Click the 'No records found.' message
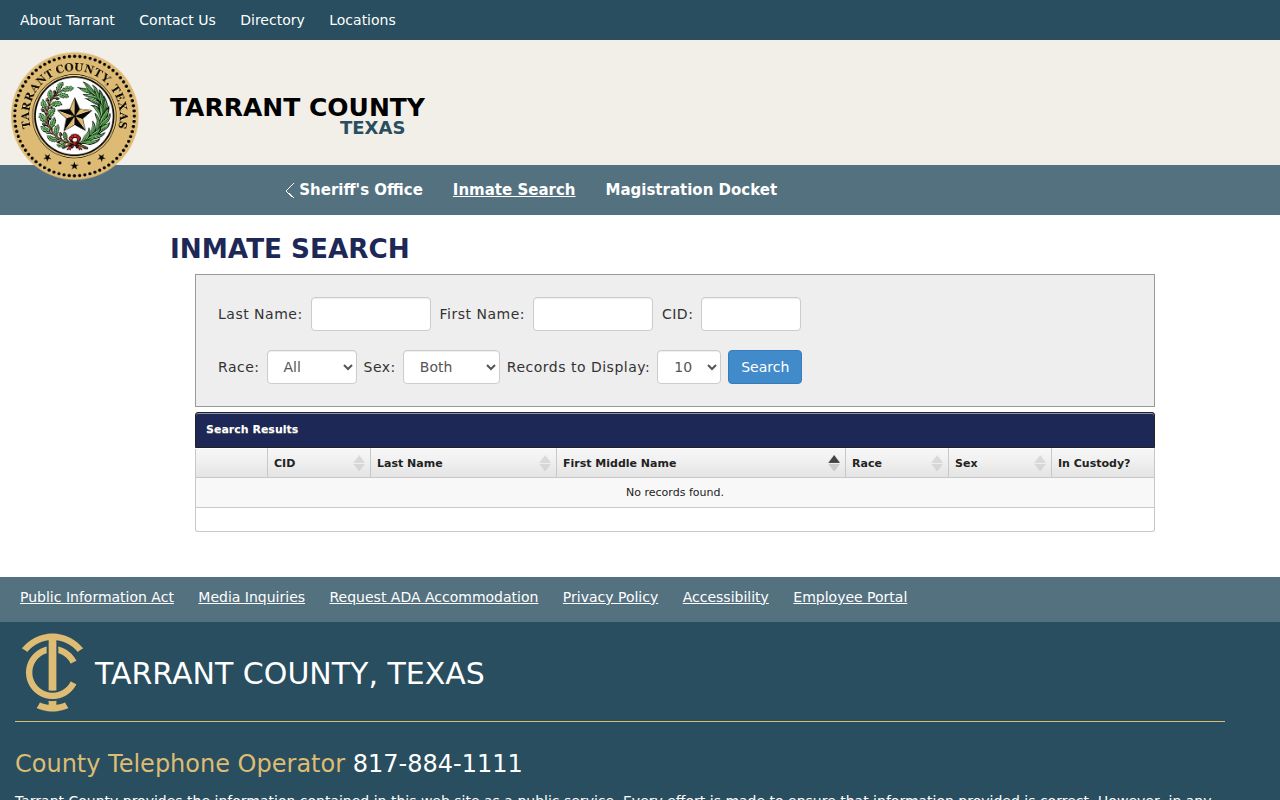Screen dimensions: 1280x800 [675, 492]
